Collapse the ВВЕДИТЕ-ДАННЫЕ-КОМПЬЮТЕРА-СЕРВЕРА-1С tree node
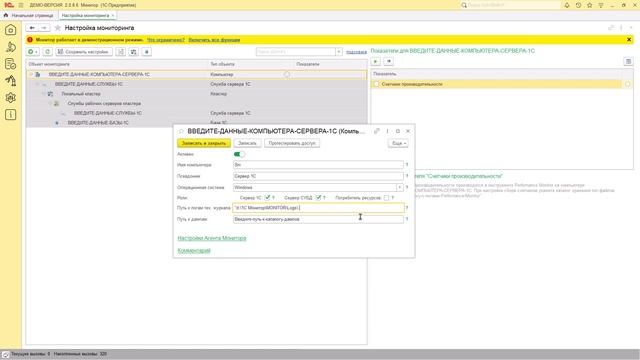640x360 pixels. point(31,74)
